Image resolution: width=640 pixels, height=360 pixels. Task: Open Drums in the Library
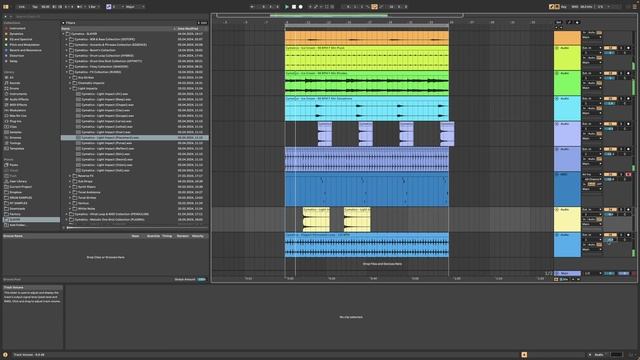tap(14, 88)
